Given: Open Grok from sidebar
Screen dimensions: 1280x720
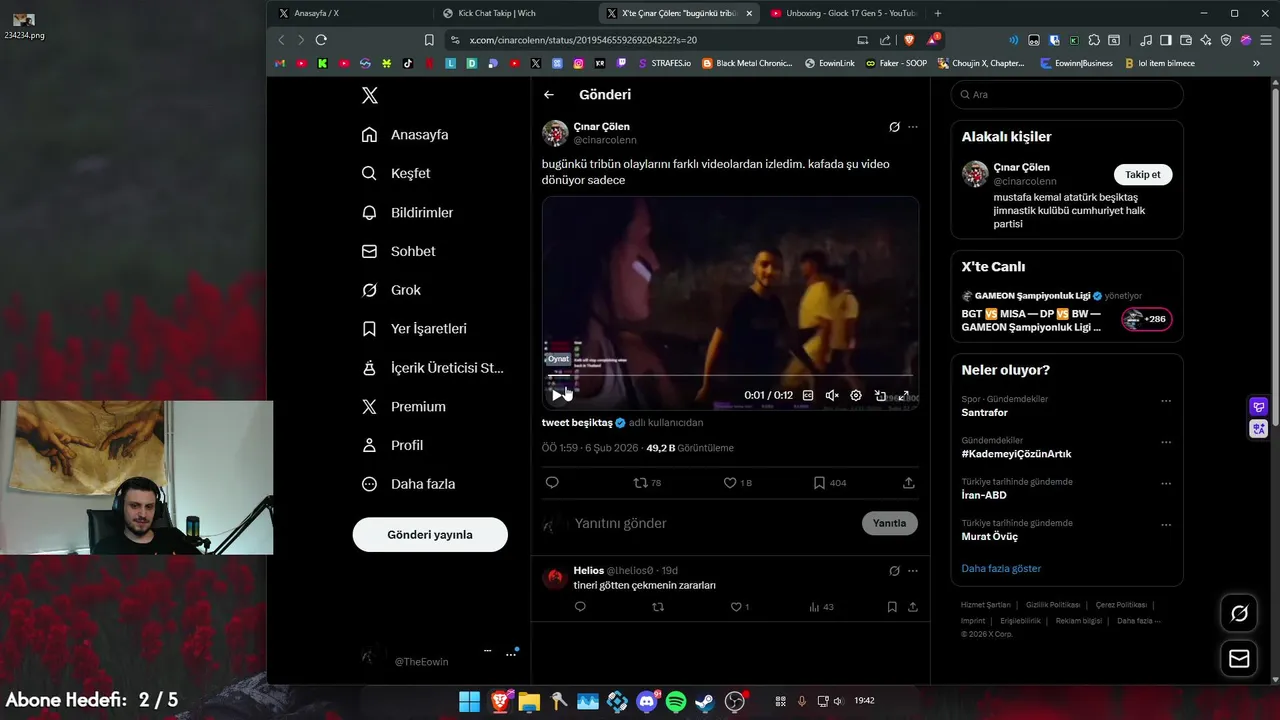Looking at the screenshot, I should pyautogui.click(x=391, y=290).
